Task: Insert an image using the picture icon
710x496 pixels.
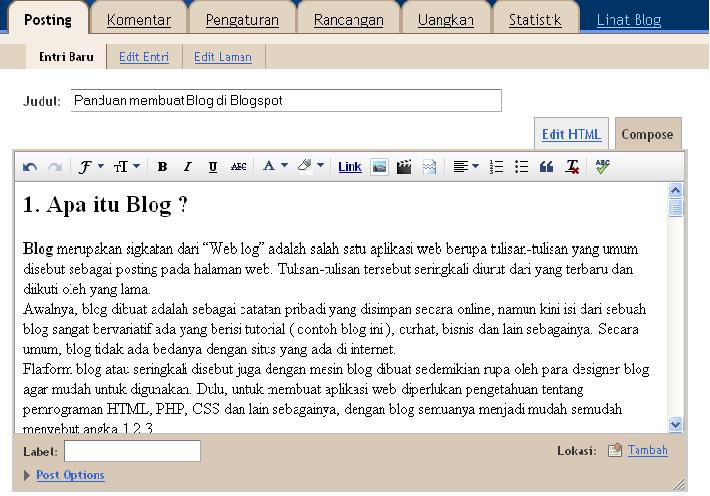Action: [379, 167]
